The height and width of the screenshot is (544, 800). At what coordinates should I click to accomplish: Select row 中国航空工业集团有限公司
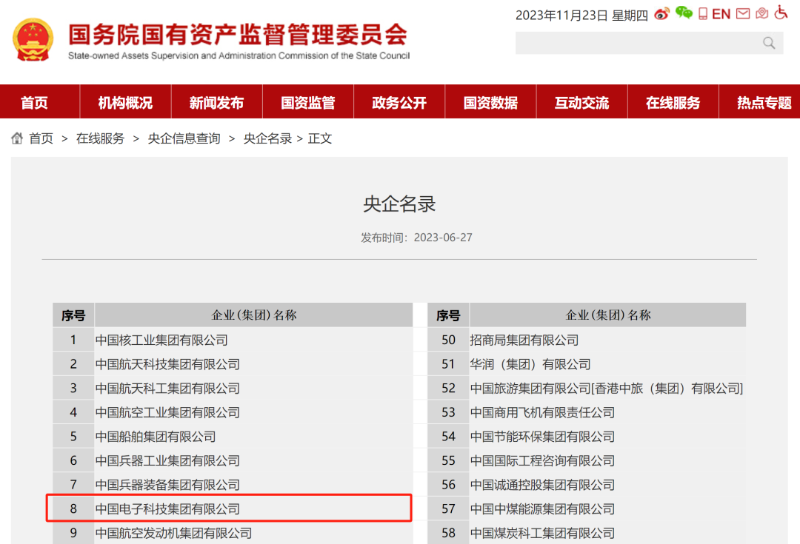[233, 412]
